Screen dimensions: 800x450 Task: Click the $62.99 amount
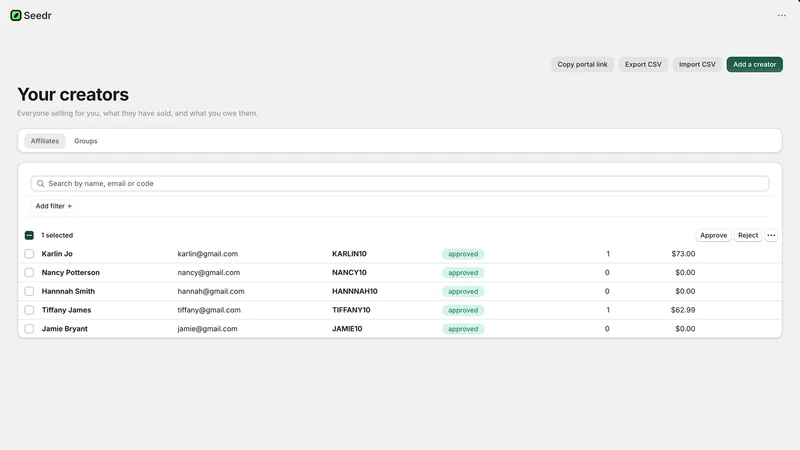683,310
